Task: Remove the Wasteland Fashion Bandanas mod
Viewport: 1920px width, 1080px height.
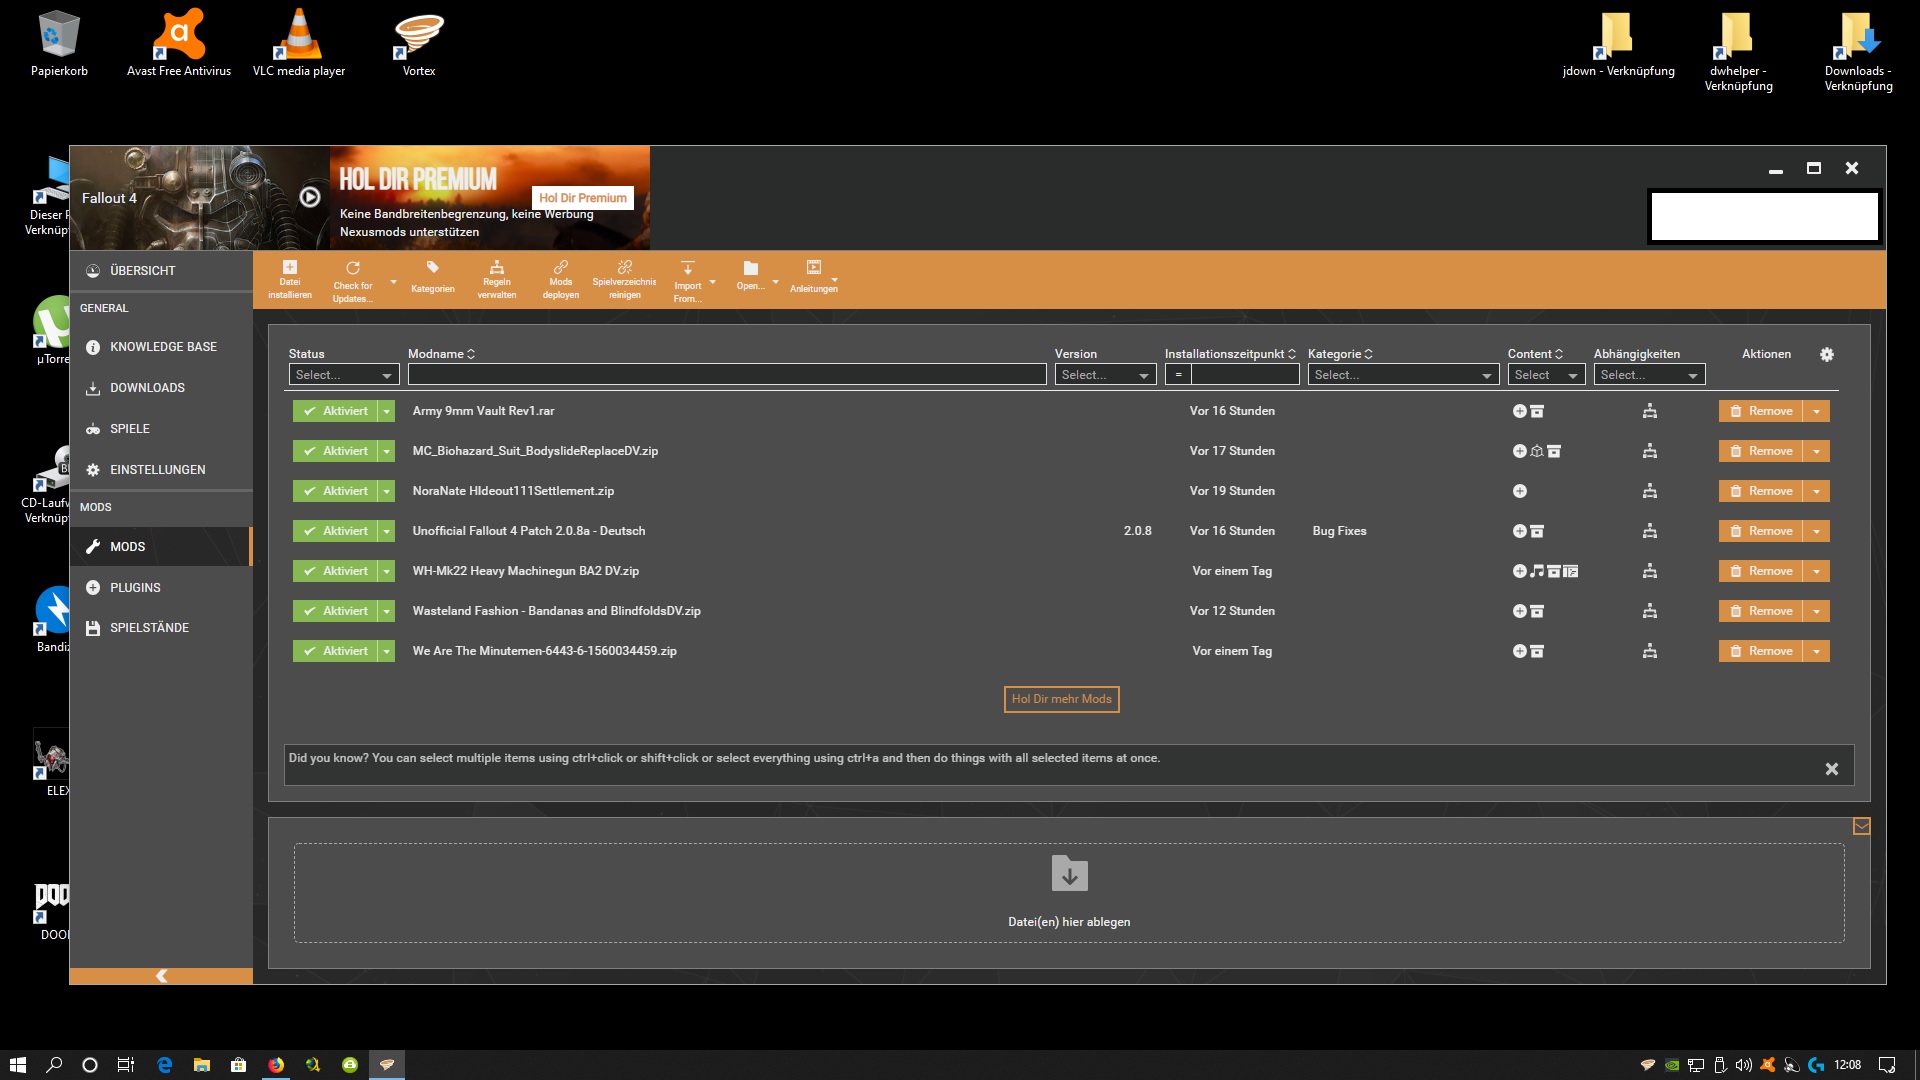Action: [x=1760, y=611]
